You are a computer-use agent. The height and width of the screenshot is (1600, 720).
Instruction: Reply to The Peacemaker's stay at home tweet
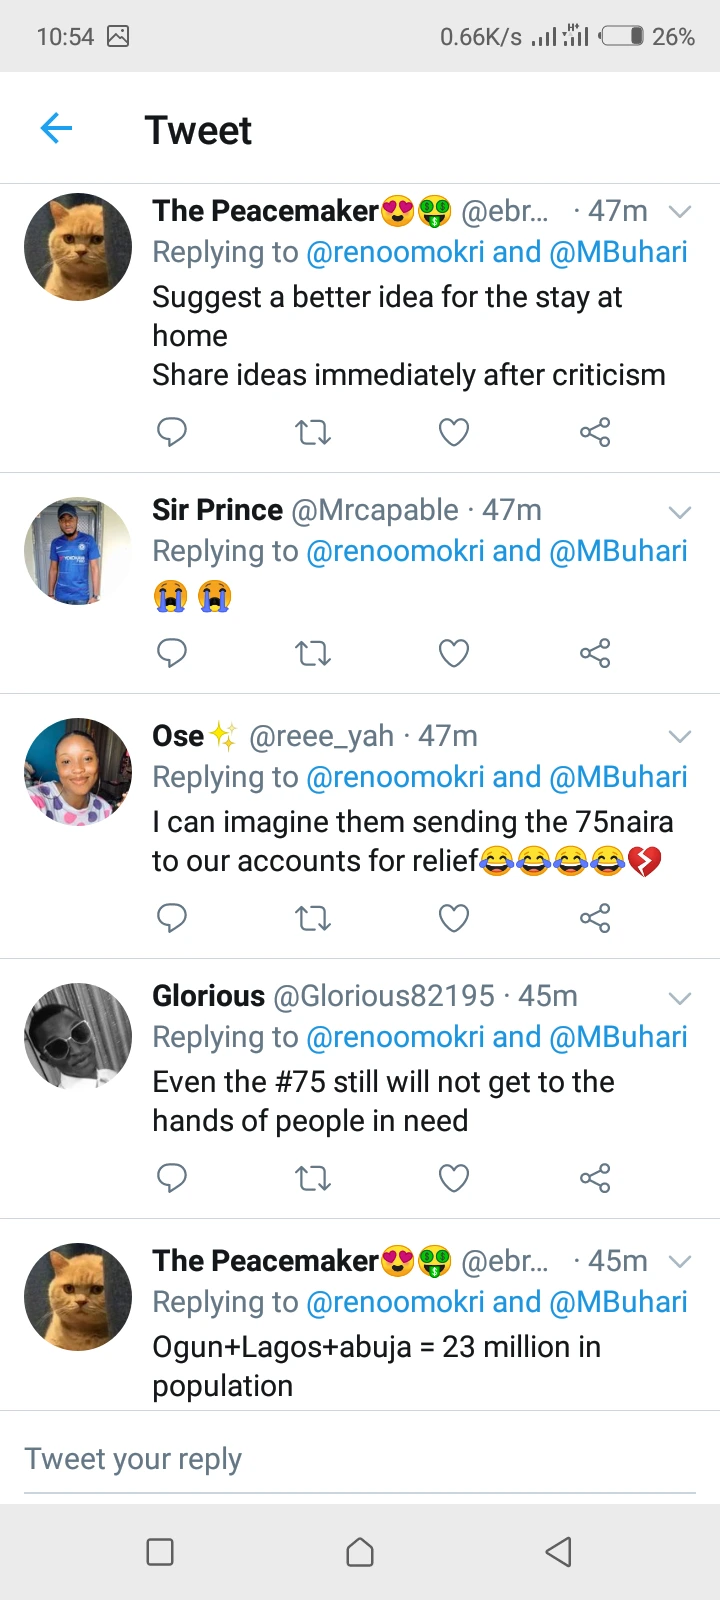172,433
